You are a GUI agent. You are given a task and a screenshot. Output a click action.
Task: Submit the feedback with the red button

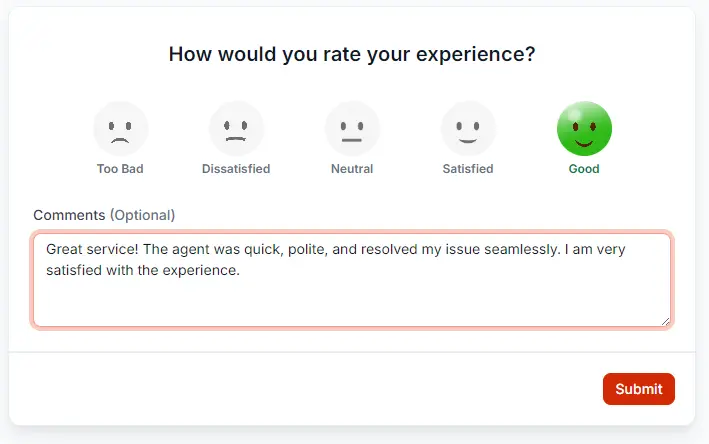pos(638,389)
